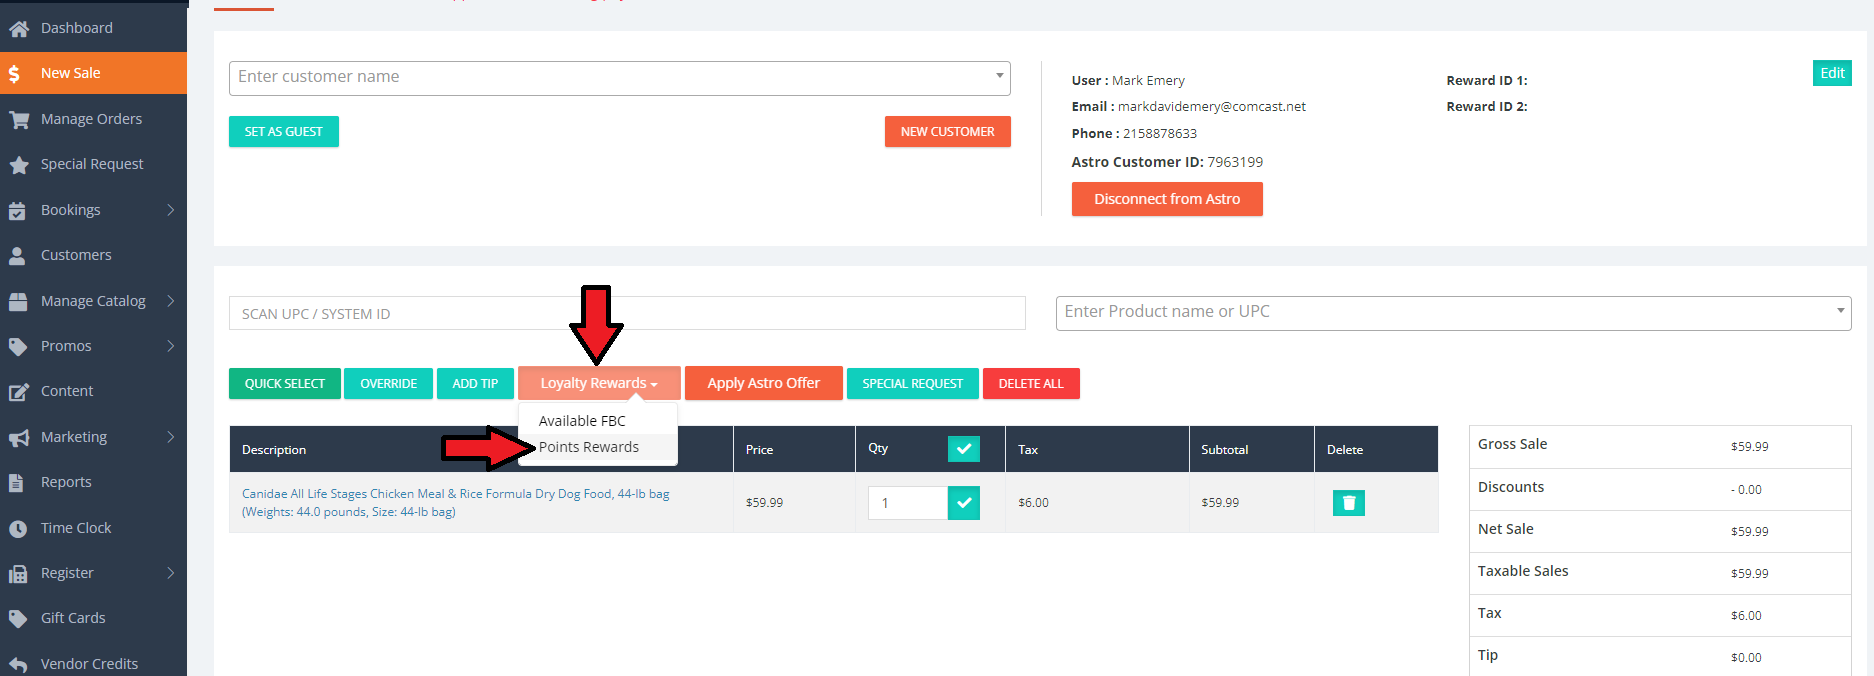Image resolution: width=1874 pixels, height=676 pixels.
Task: Click the Customers person icon
Action: coord(18,256)
